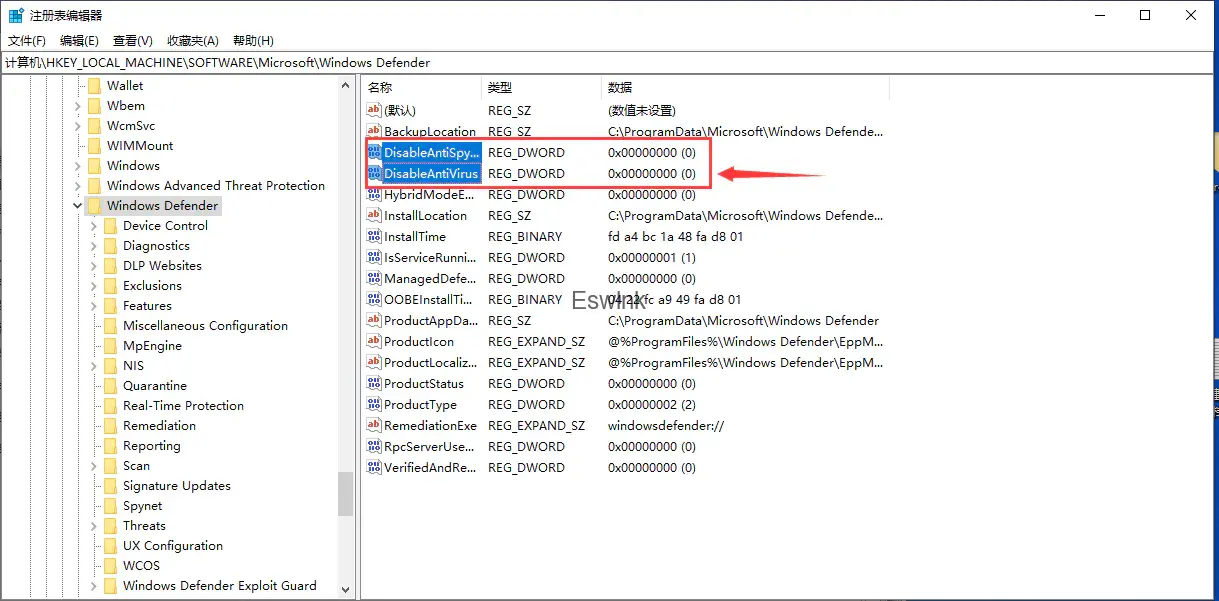Click the InstallTime binary value icon
This screenshot has height=601, width=1219.
[x=375, y=237]
